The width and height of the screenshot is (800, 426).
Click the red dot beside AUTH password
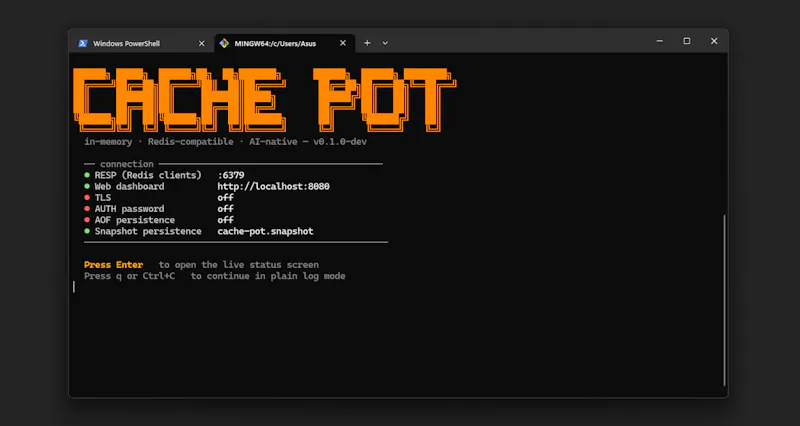[87, 209]
